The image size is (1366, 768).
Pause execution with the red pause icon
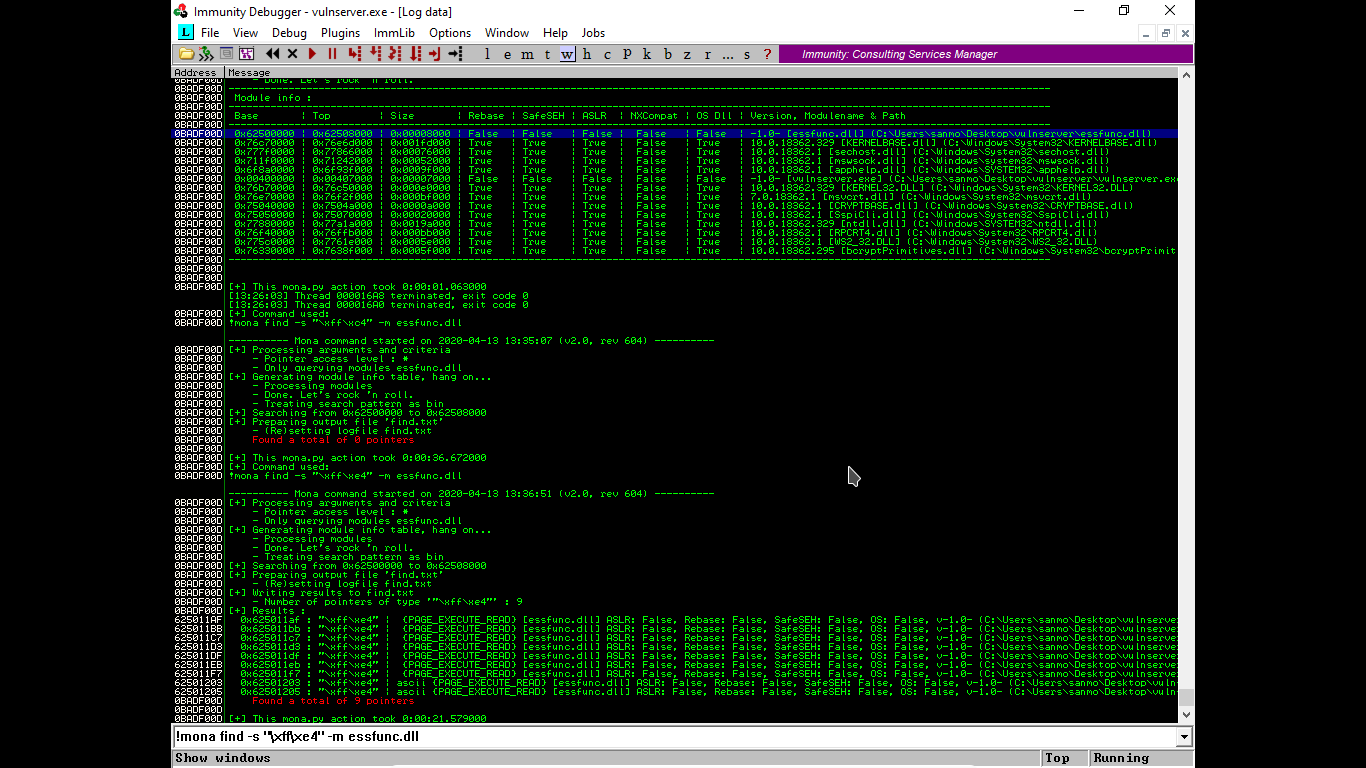tap(332, 54)
